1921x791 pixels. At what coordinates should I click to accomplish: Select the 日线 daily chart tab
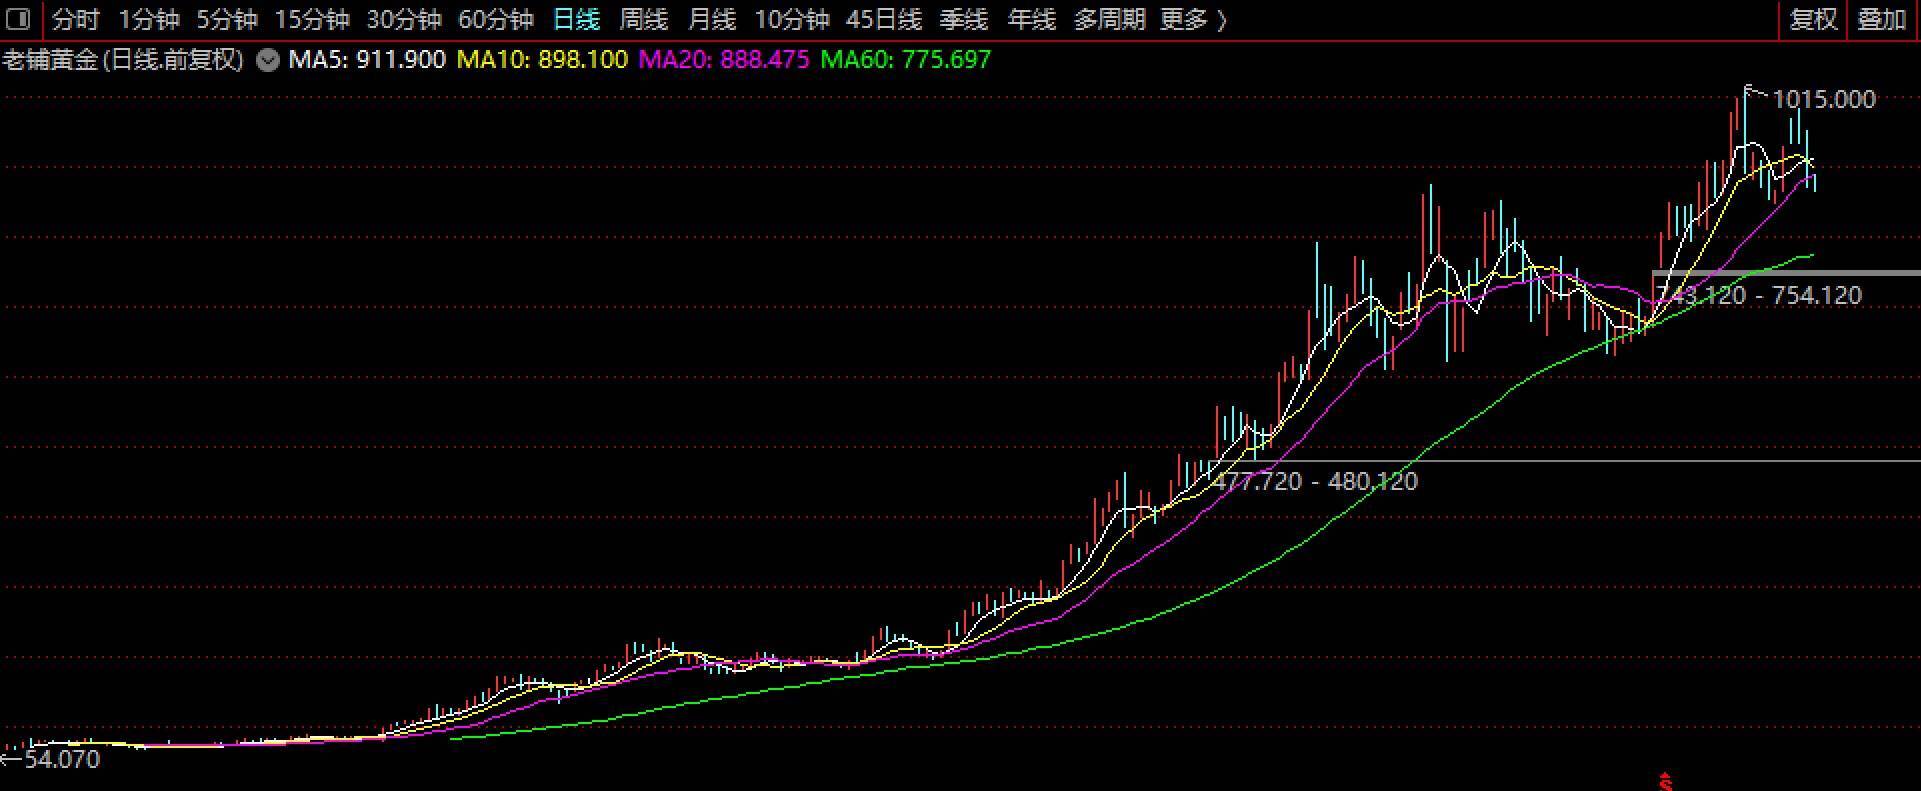(x=576, y=19)
